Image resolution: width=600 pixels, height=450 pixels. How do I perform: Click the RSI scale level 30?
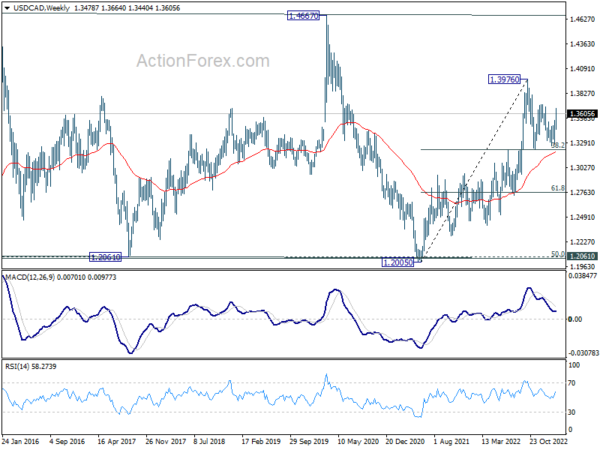[x=572, y=412]
